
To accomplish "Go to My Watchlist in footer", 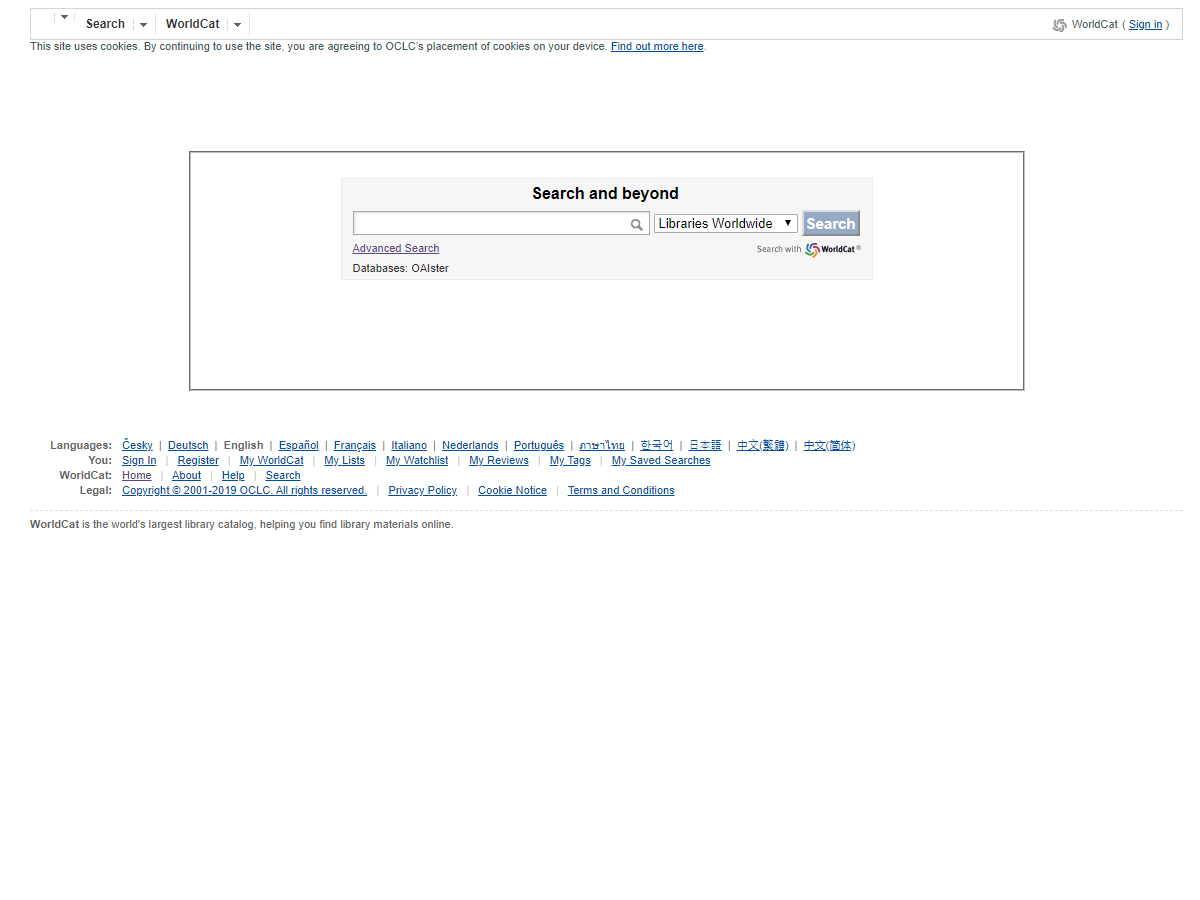I will pos(417,460).
